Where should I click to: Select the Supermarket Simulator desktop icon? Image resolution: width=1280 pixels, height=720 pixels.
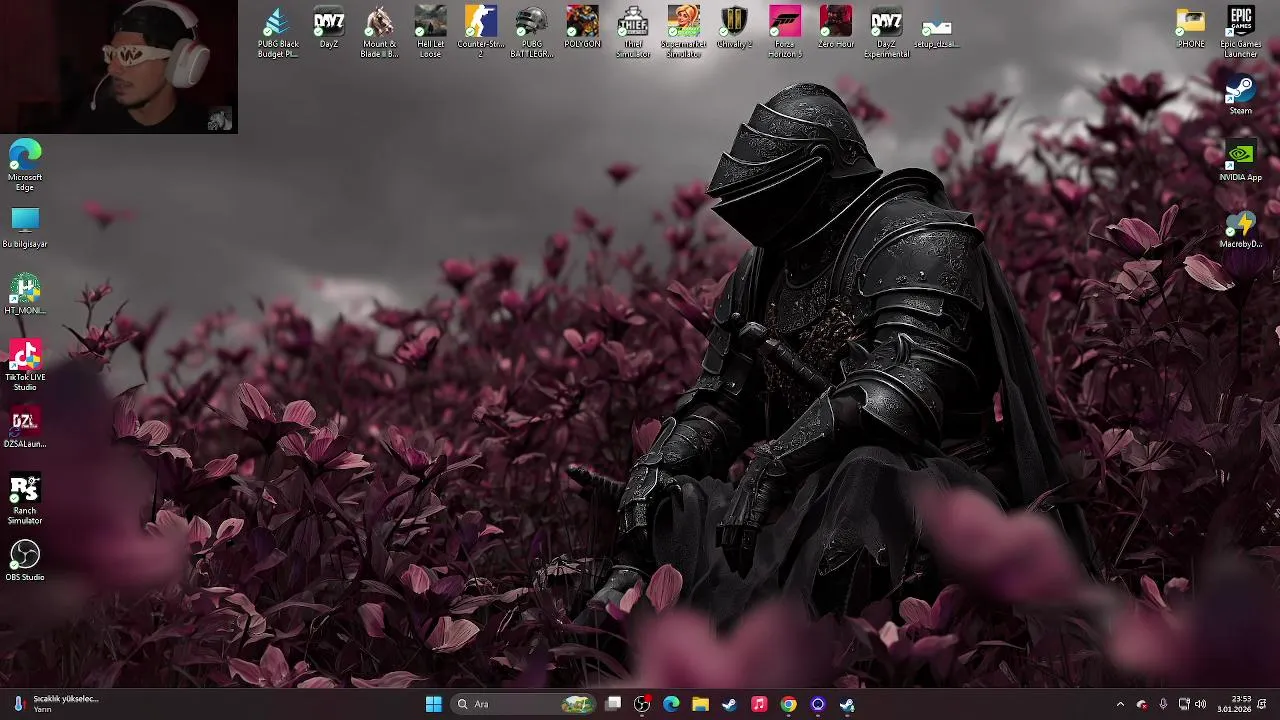[684, 32]
